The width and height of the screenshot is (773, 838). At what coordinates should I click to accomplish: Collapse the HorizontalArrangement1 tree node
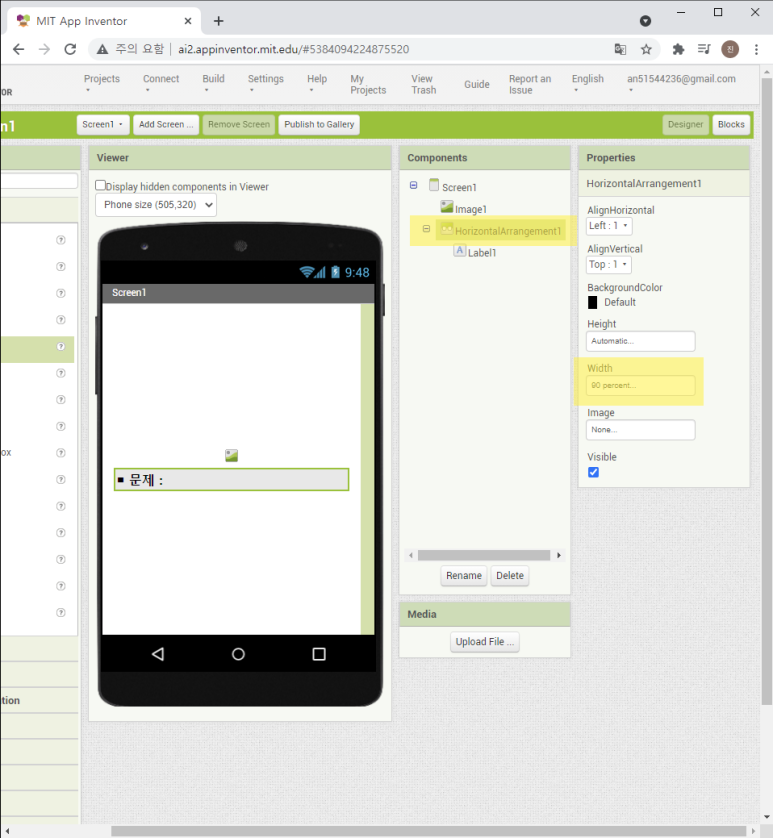click(426, 229)
